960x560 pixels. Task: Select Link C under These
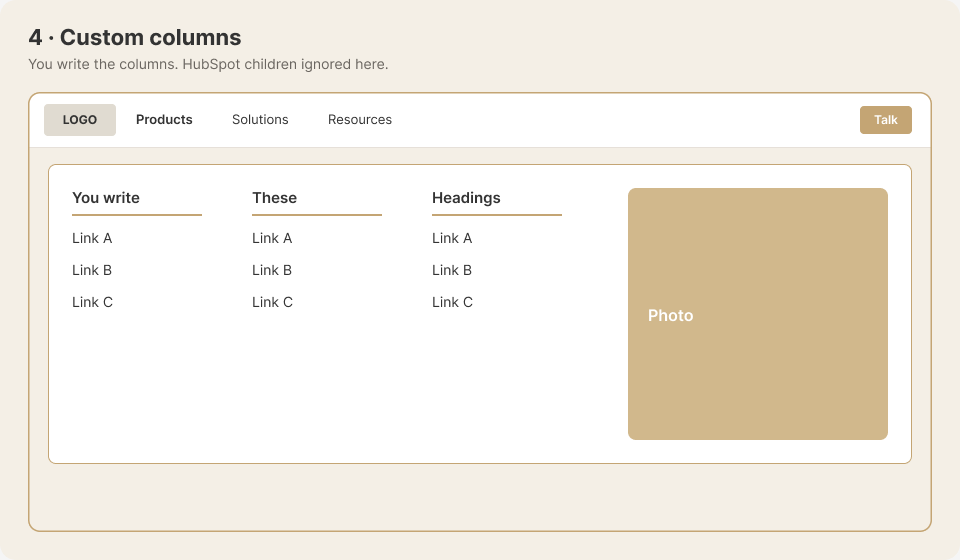pos(272,302)
